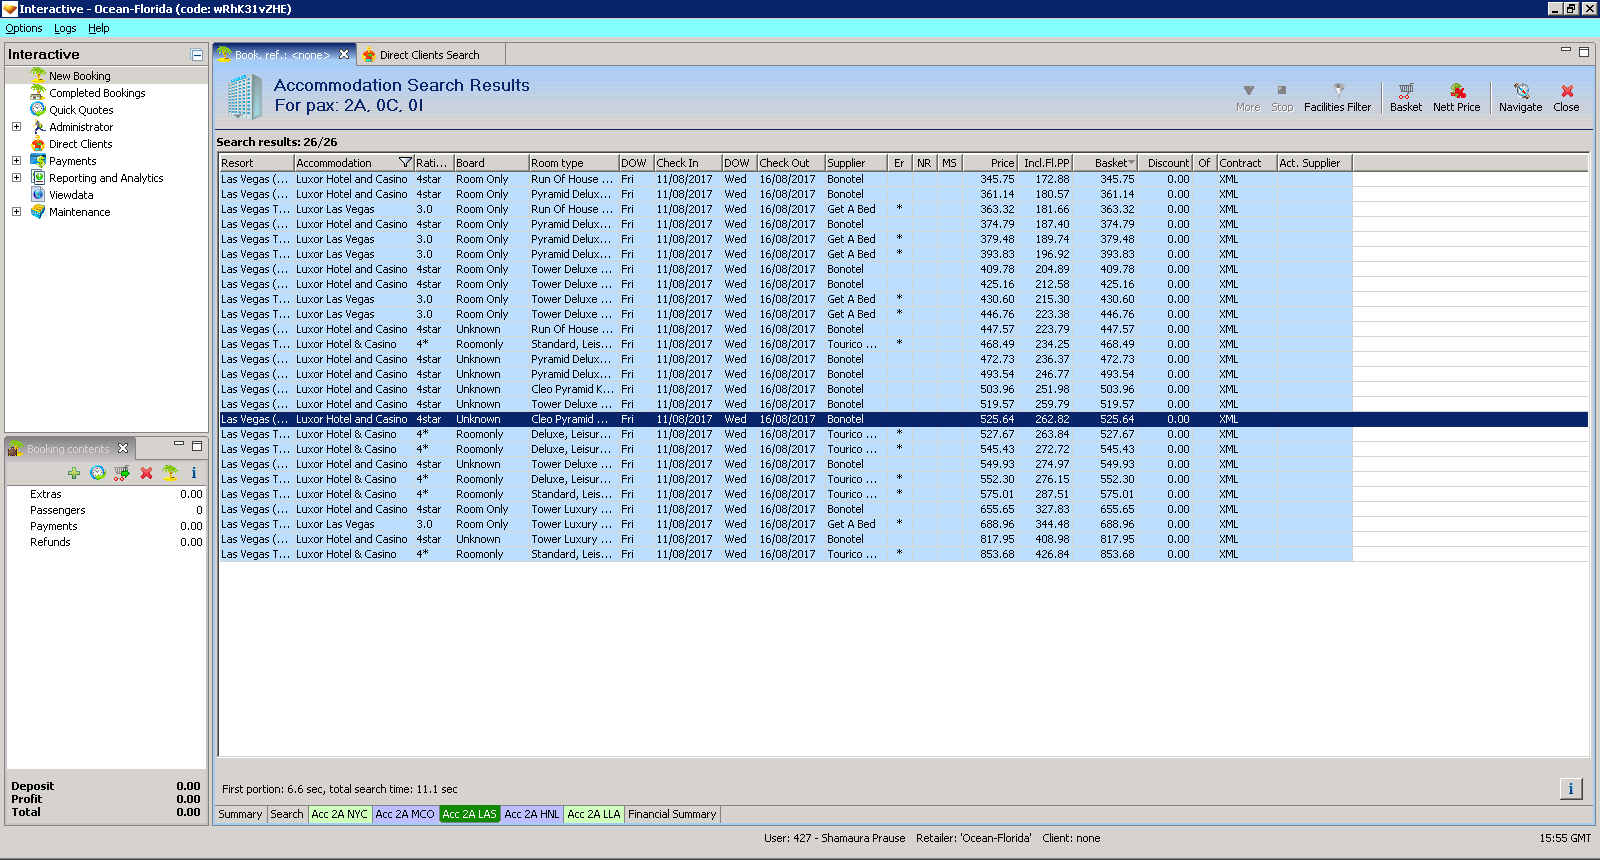Select the Viewdata sidebar item

71,195
